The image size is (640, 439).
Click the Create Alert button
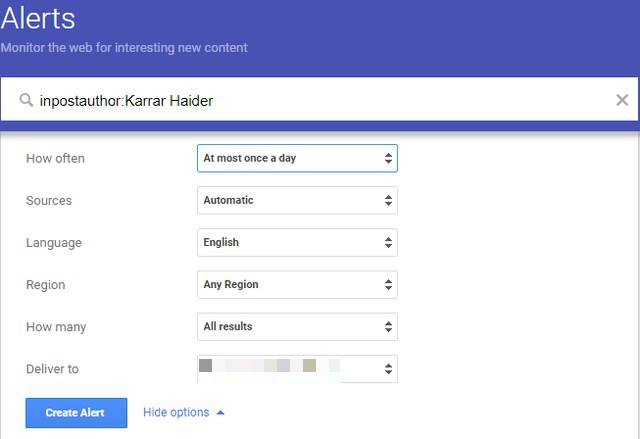point(76,413)
